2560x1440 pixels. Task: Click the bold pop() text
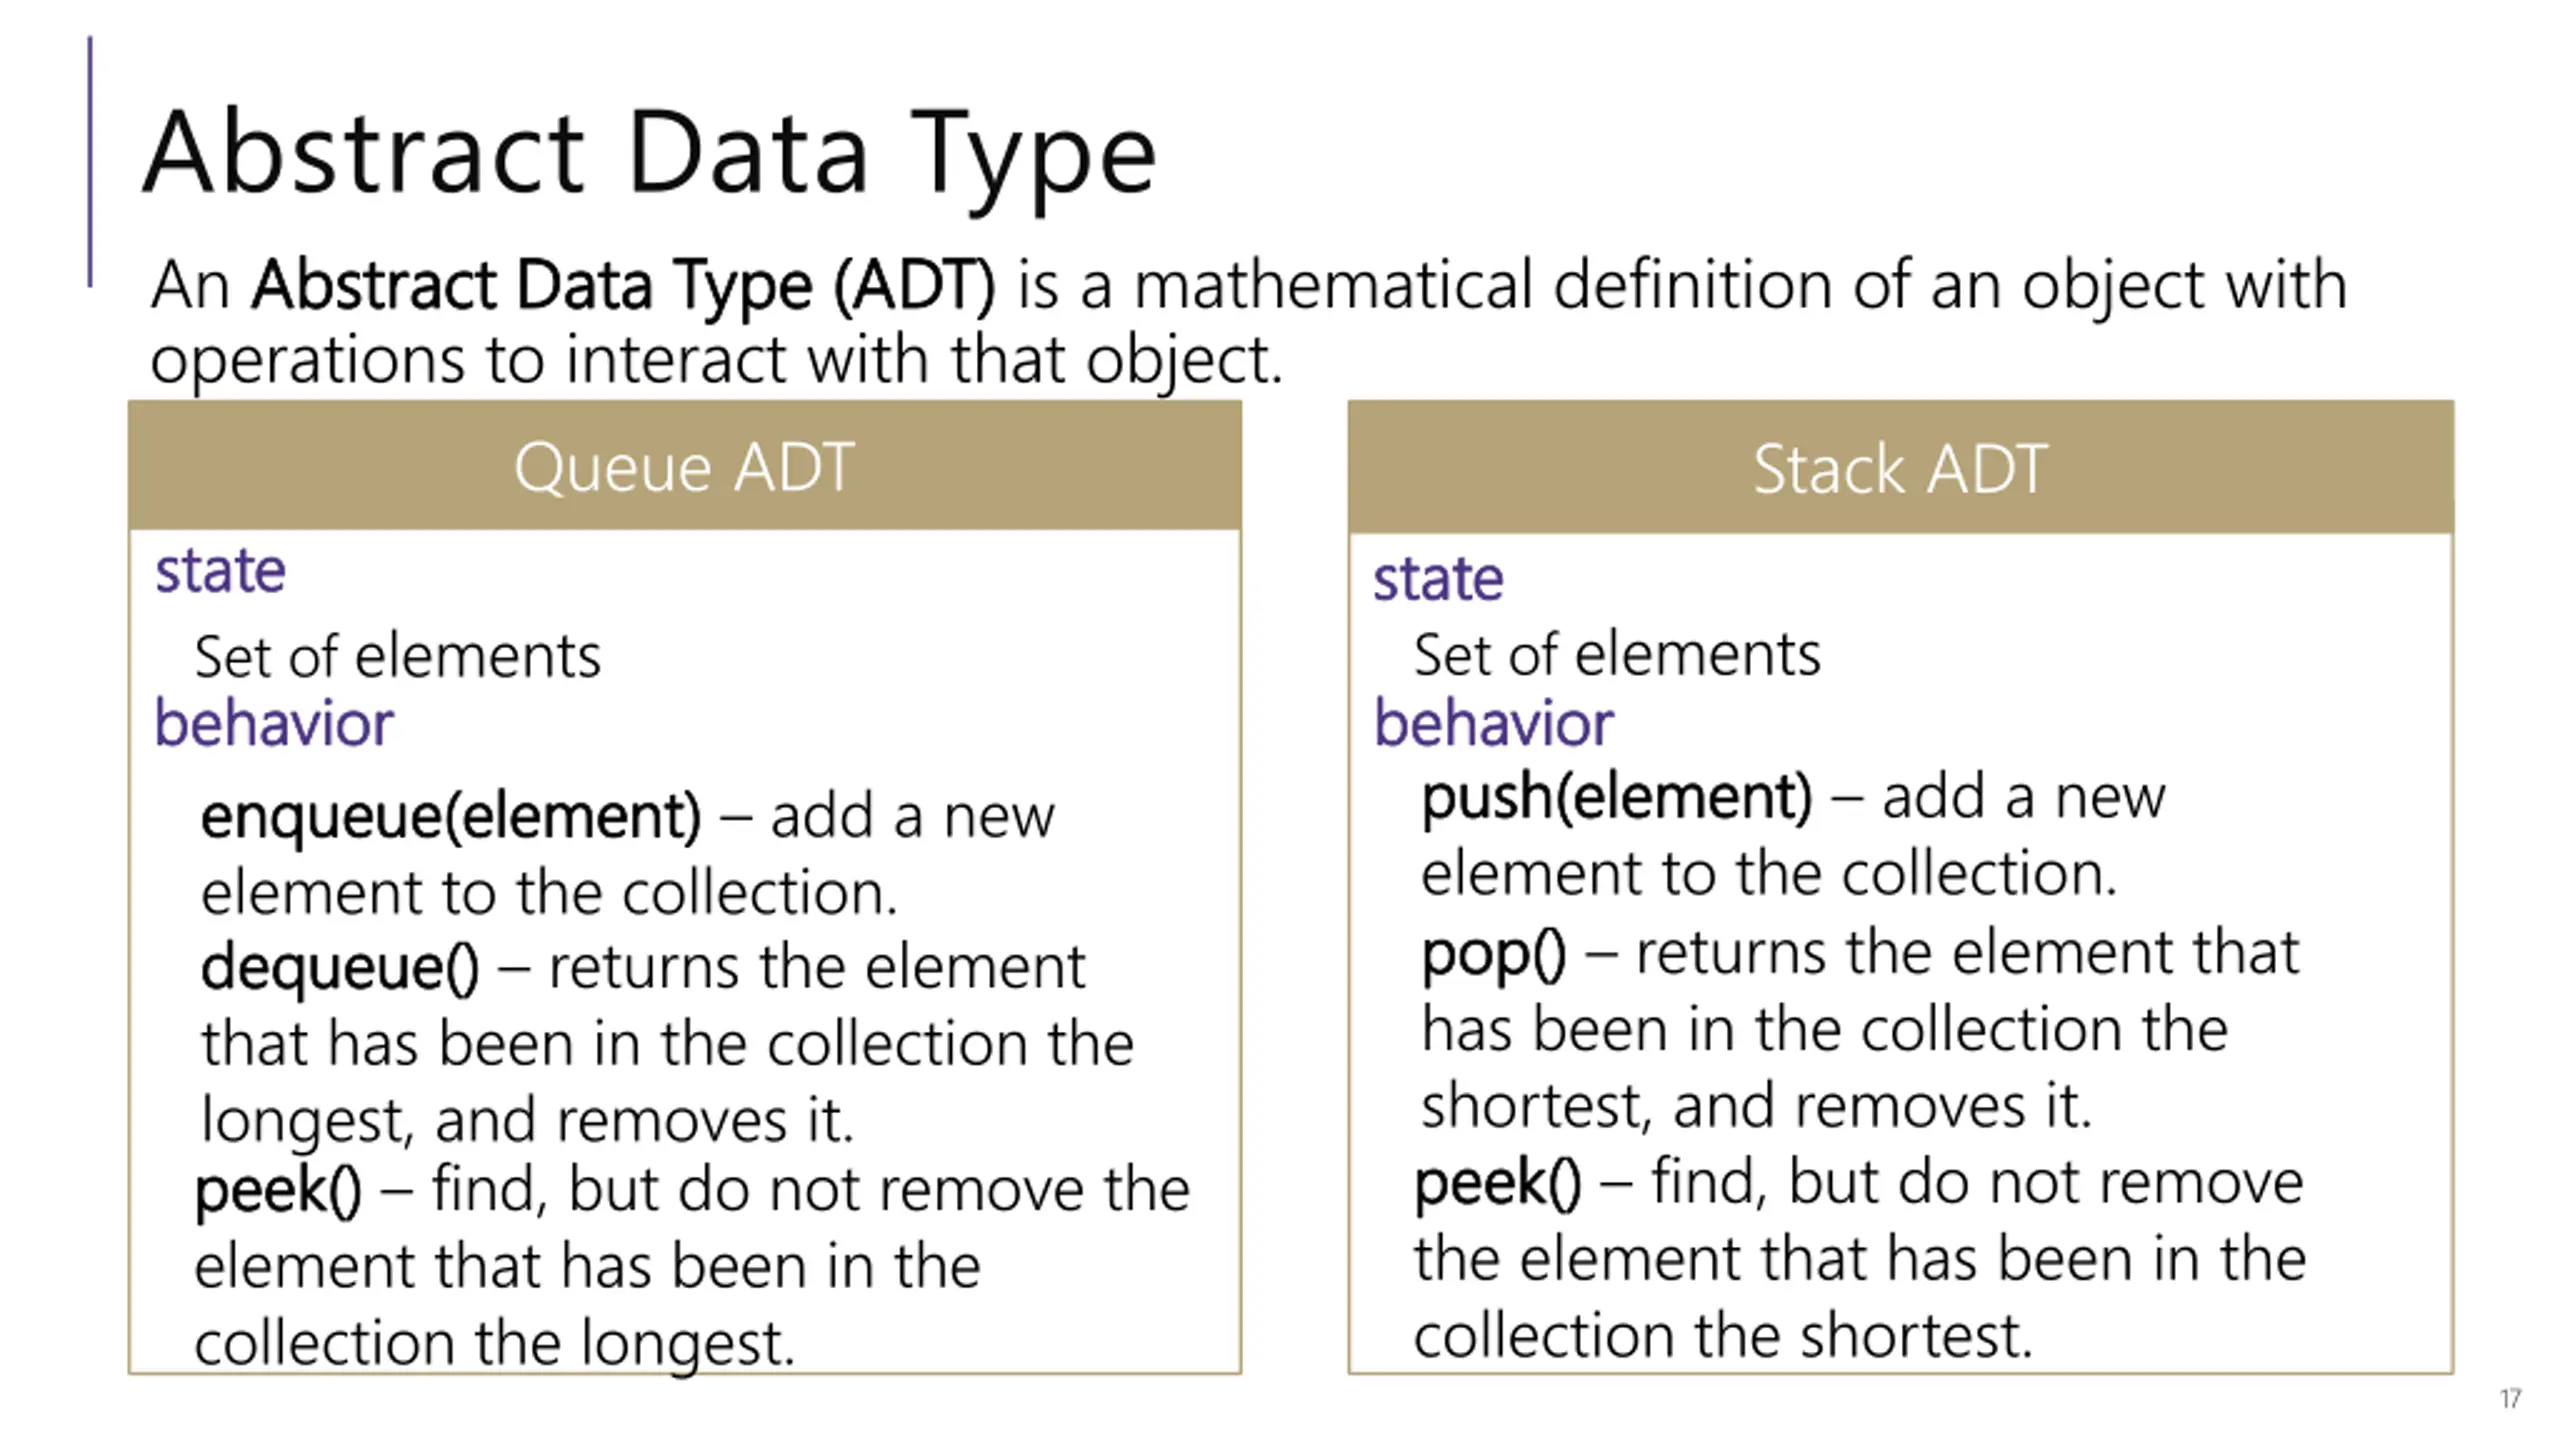tap(1494, 956)
